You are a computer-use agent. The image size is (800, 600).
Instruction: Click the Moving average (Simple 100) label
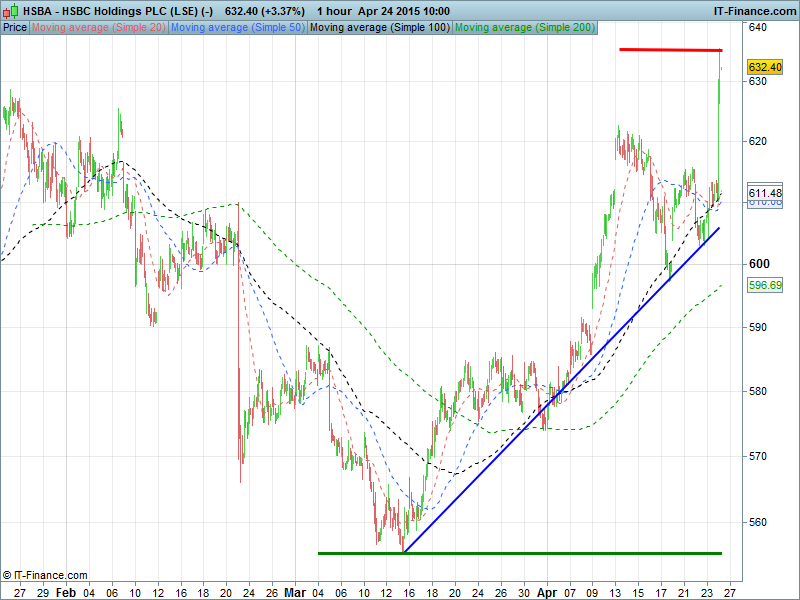(379, 27)
